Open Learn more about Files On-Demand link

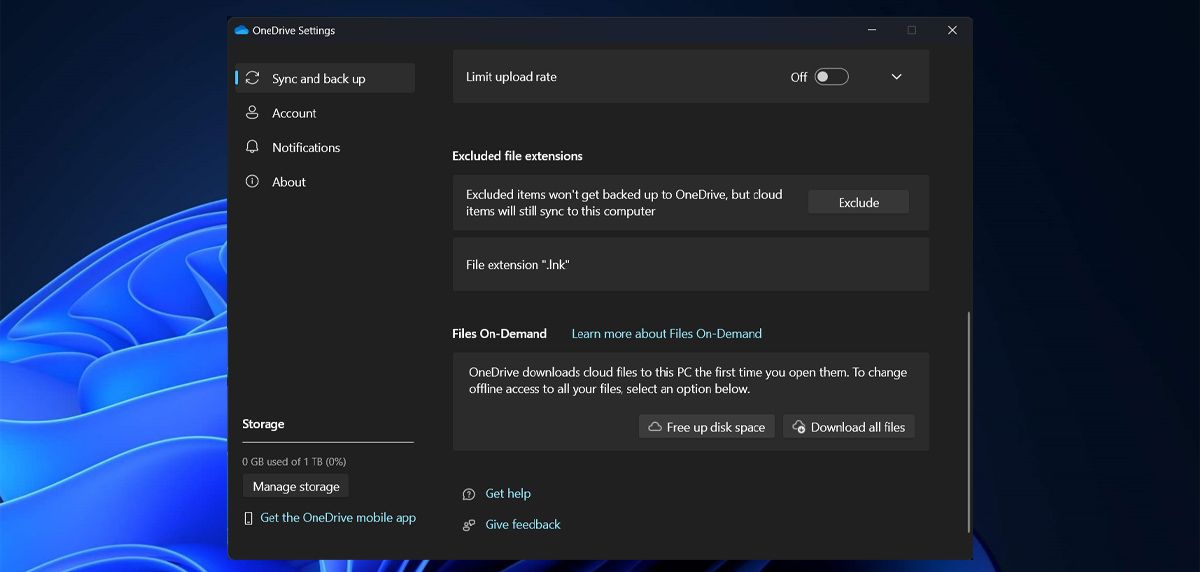[666, 334]
